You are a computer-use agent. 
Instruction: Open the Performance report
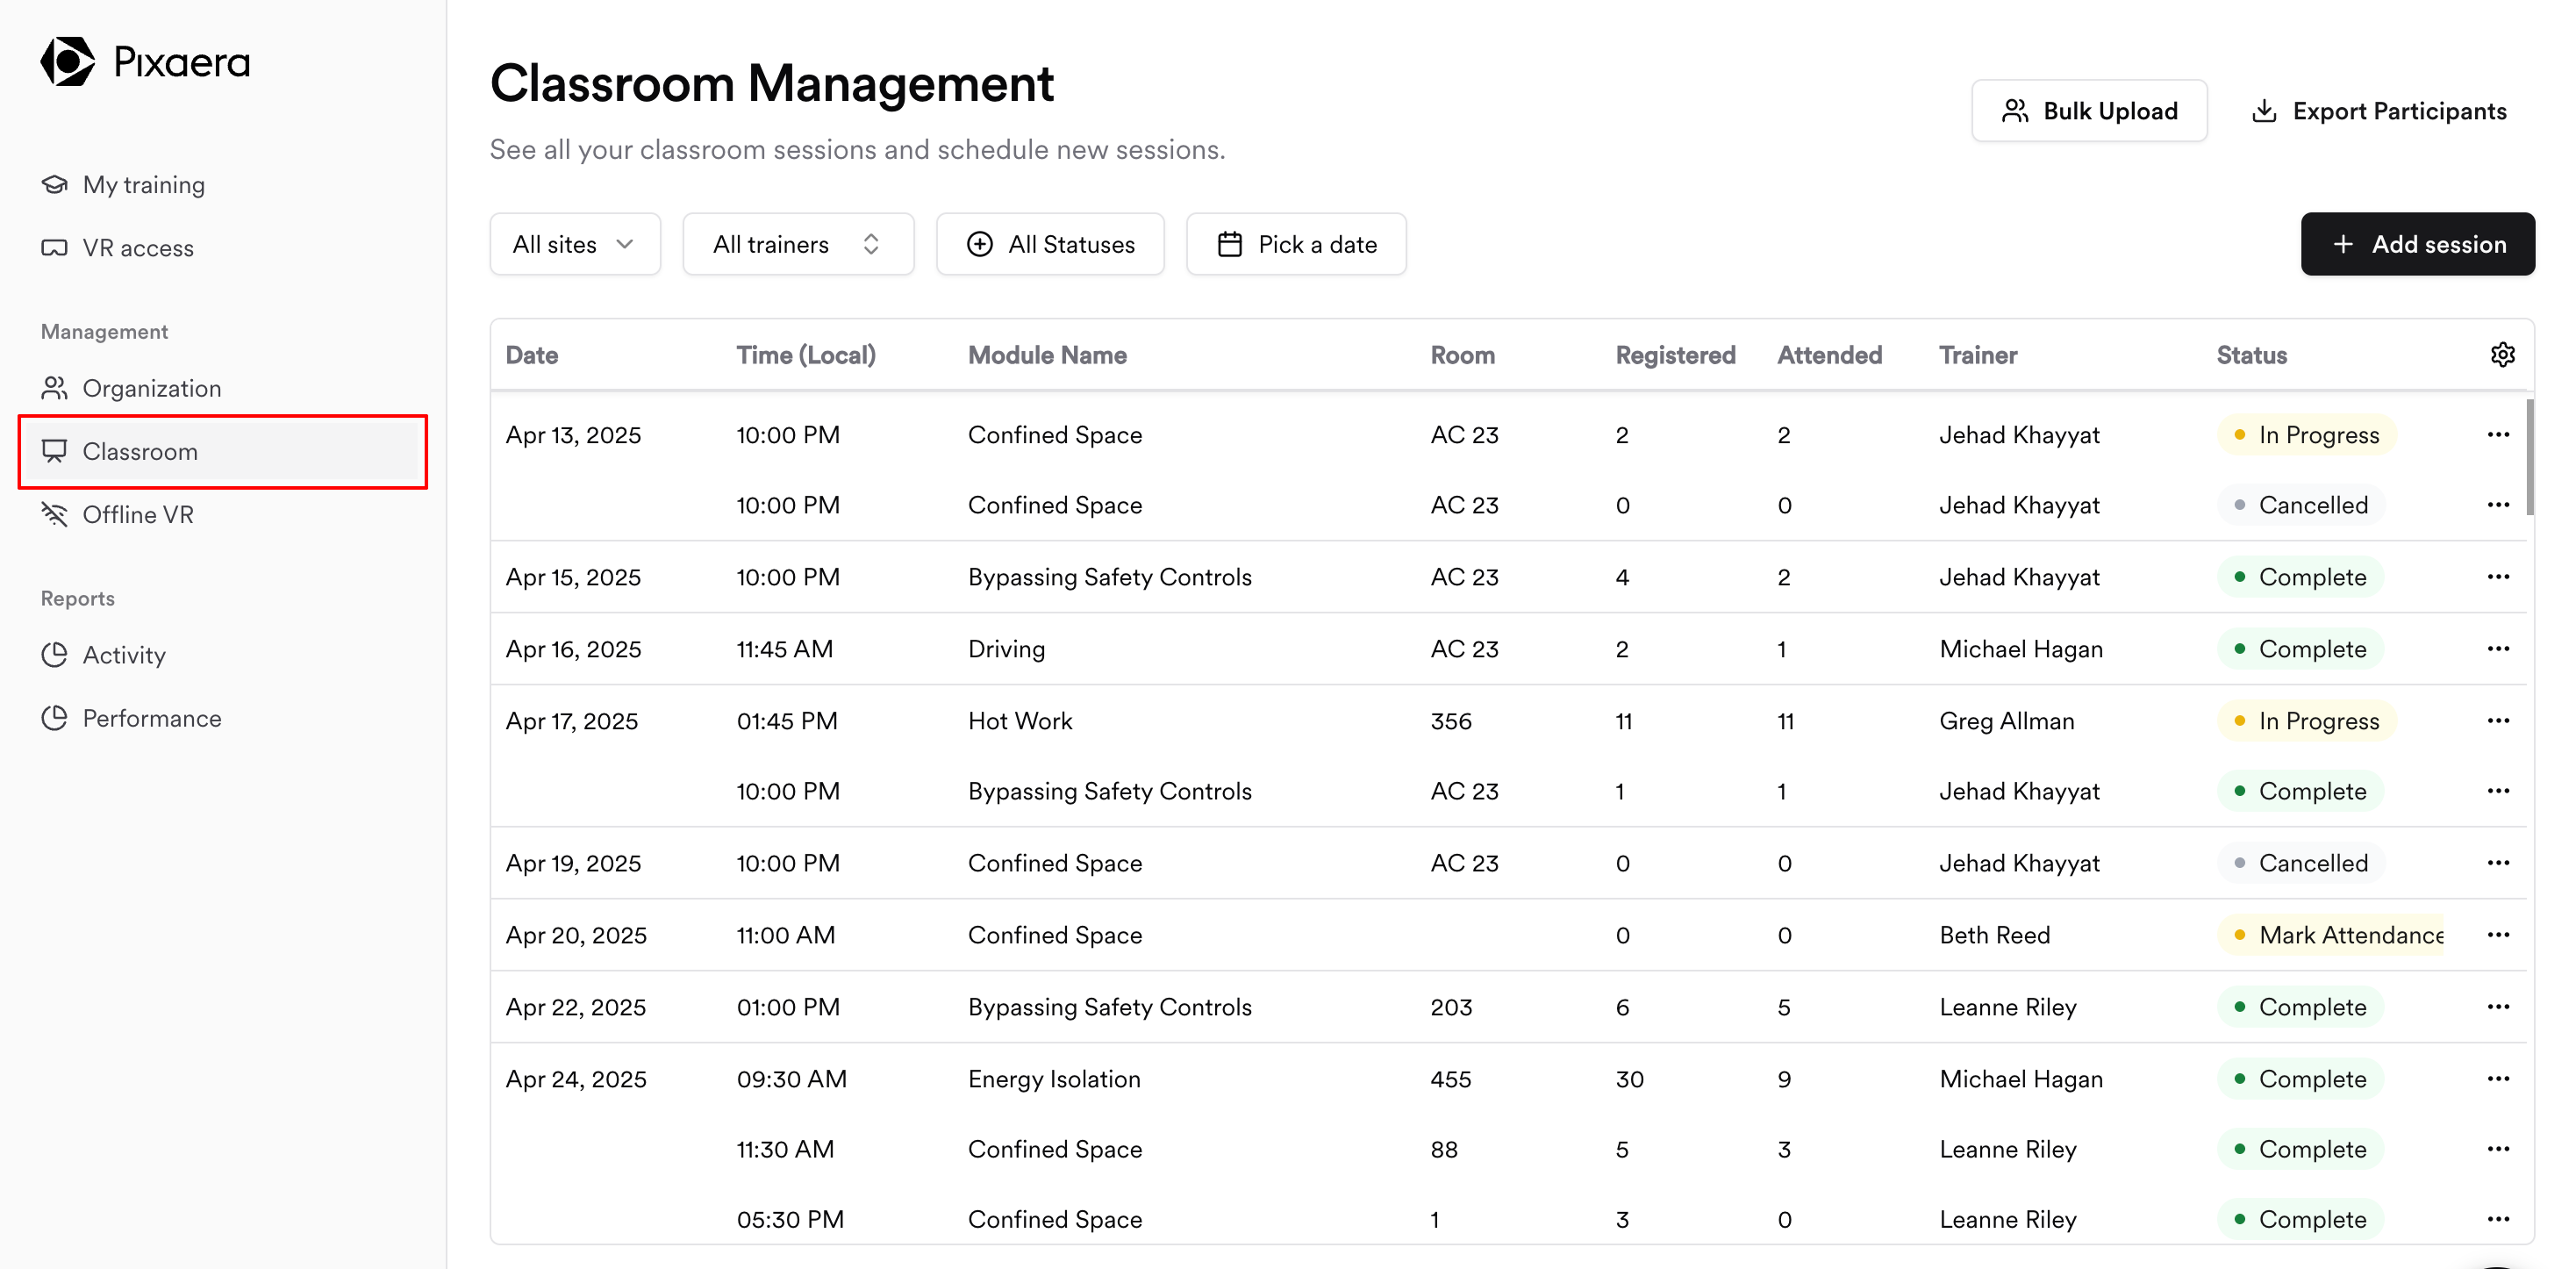coord(151,718)
